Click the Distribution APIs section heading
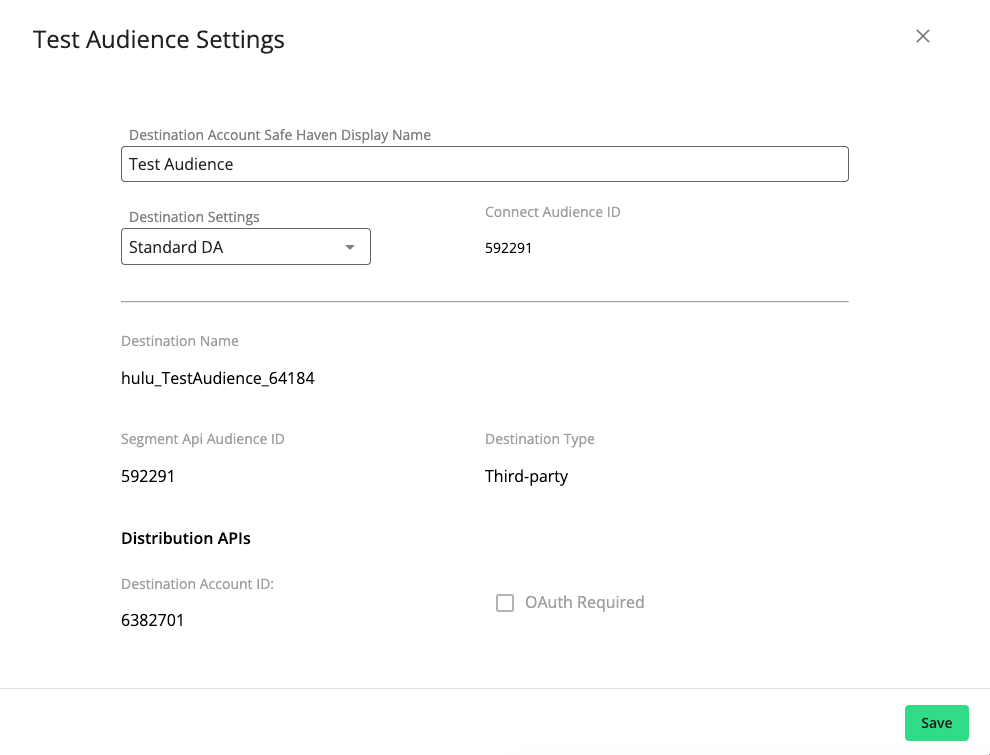 pos(185,538)
